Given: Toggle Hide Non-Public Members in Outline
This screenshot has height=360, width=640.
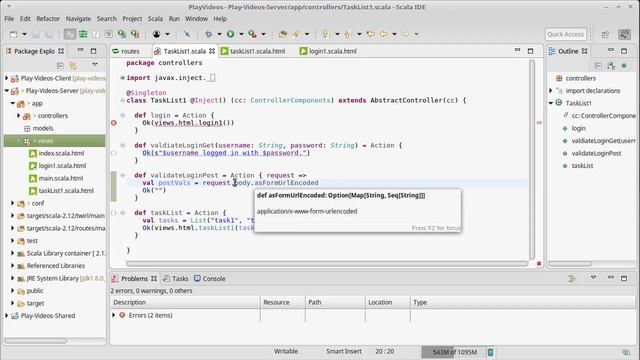Looking at the screenshot, I should coord(624,65).
